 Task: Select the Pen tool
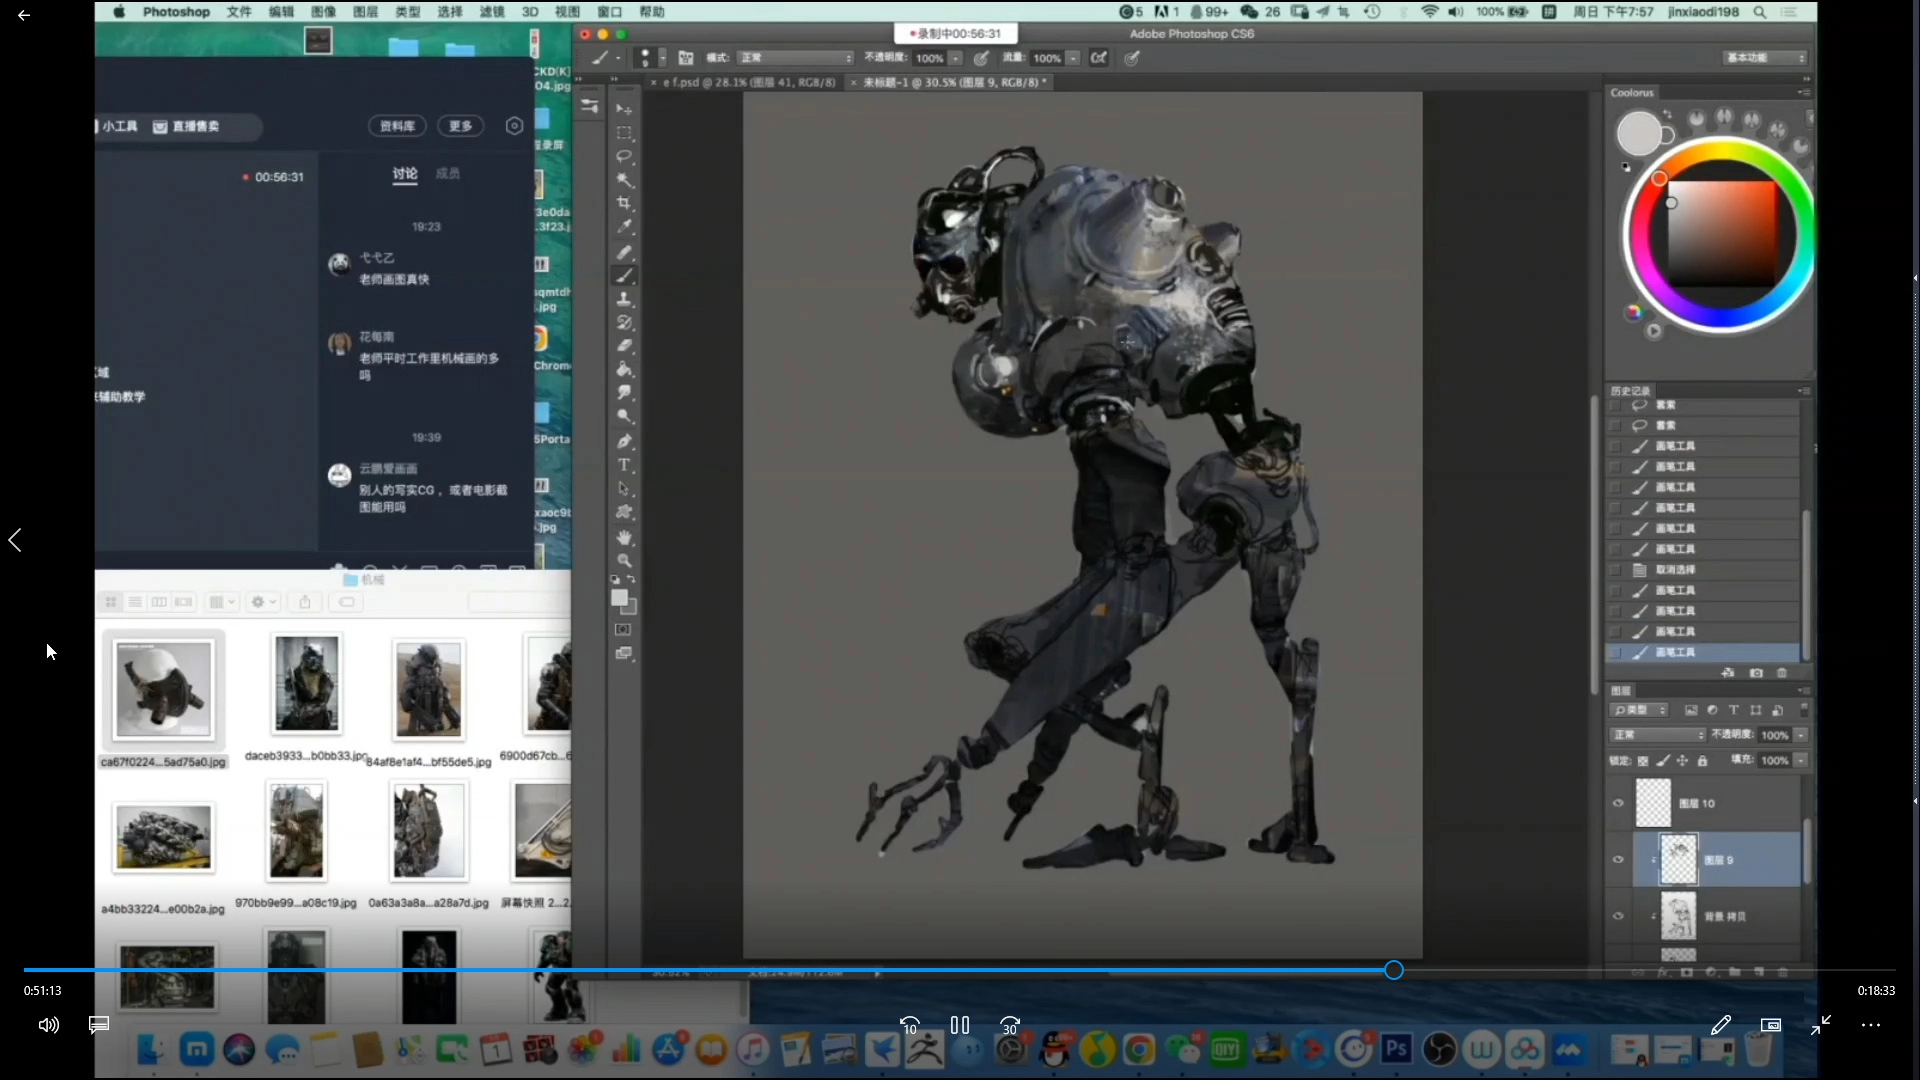624,441
